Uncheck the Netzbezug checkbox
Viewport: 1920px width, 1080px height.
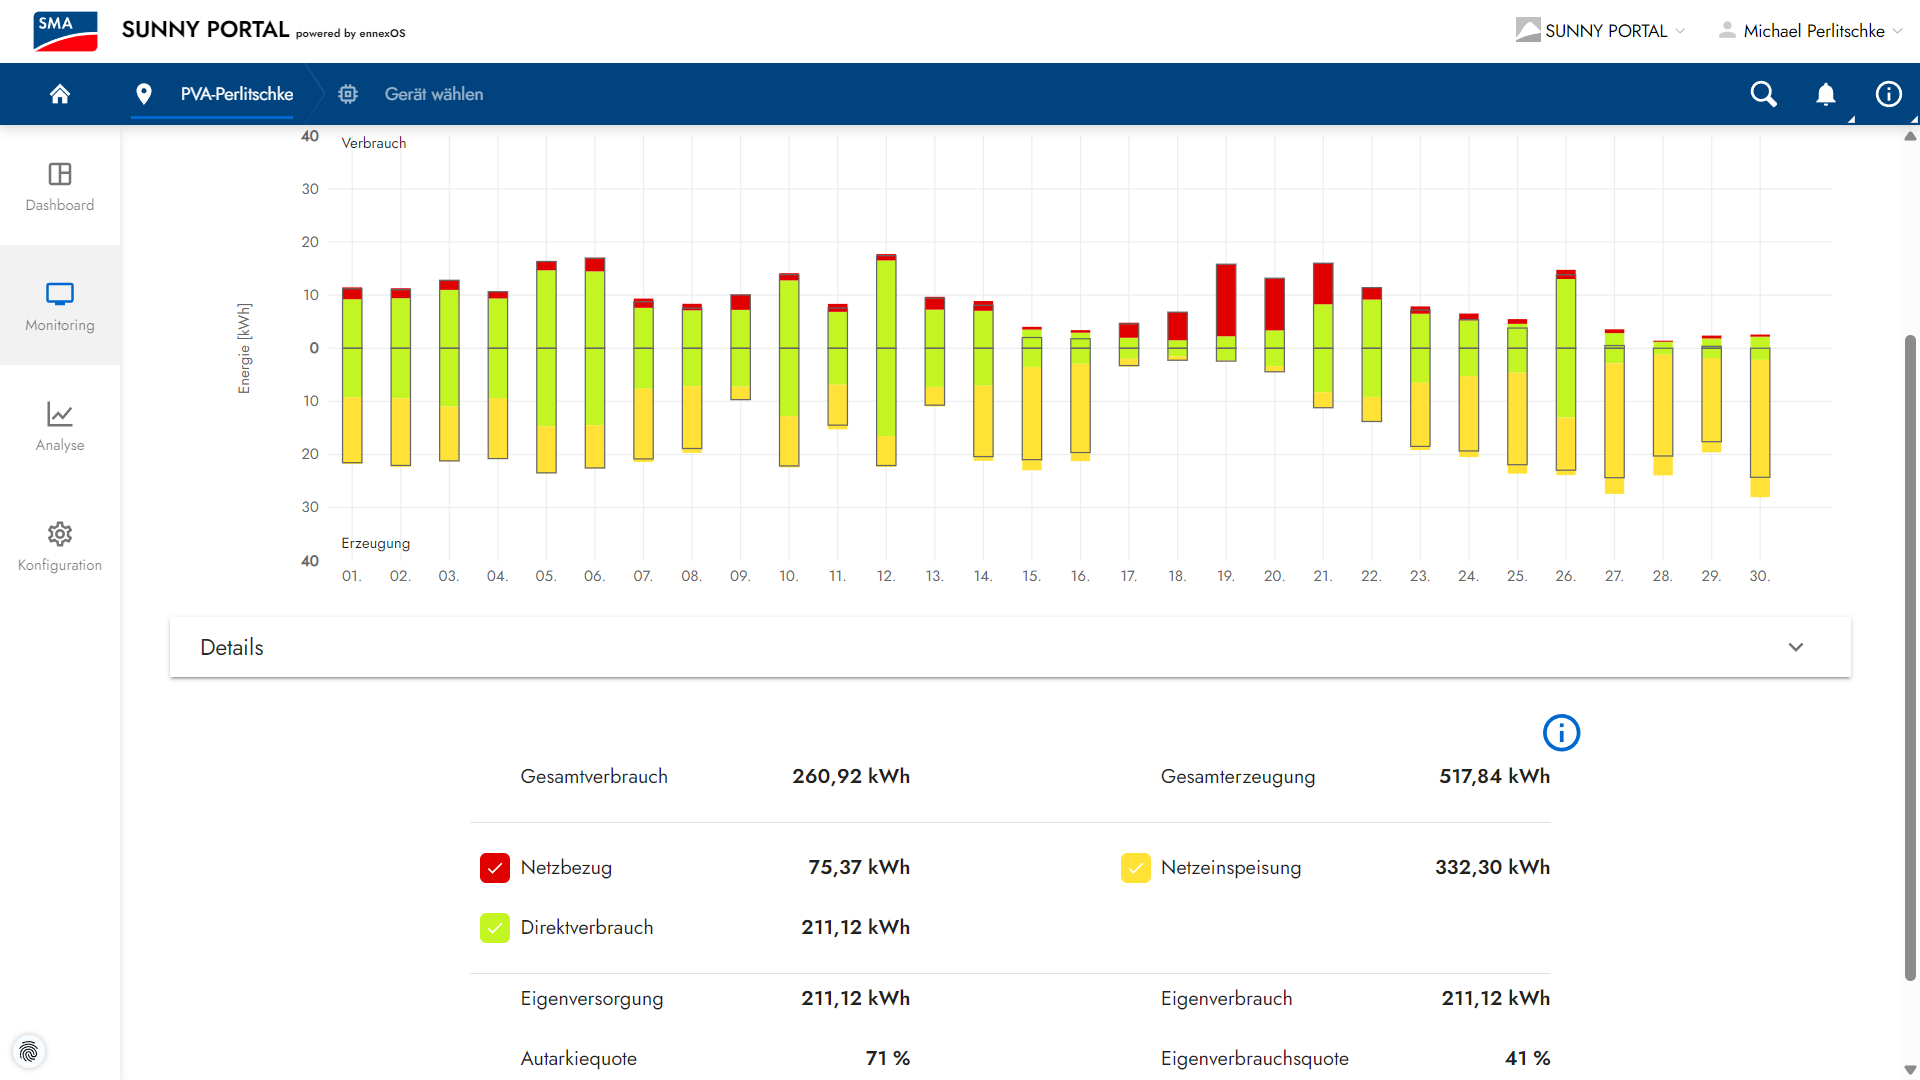(x=495, y=868)
